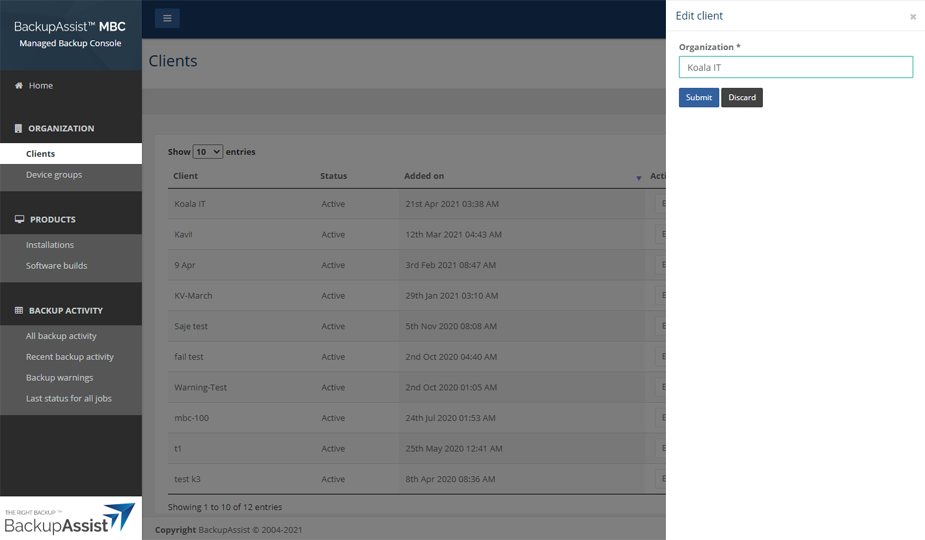The height and width of the screenshot is (540, 925).
Task: Click date 25th May 2020 12:41 AM
Action: 454,449
